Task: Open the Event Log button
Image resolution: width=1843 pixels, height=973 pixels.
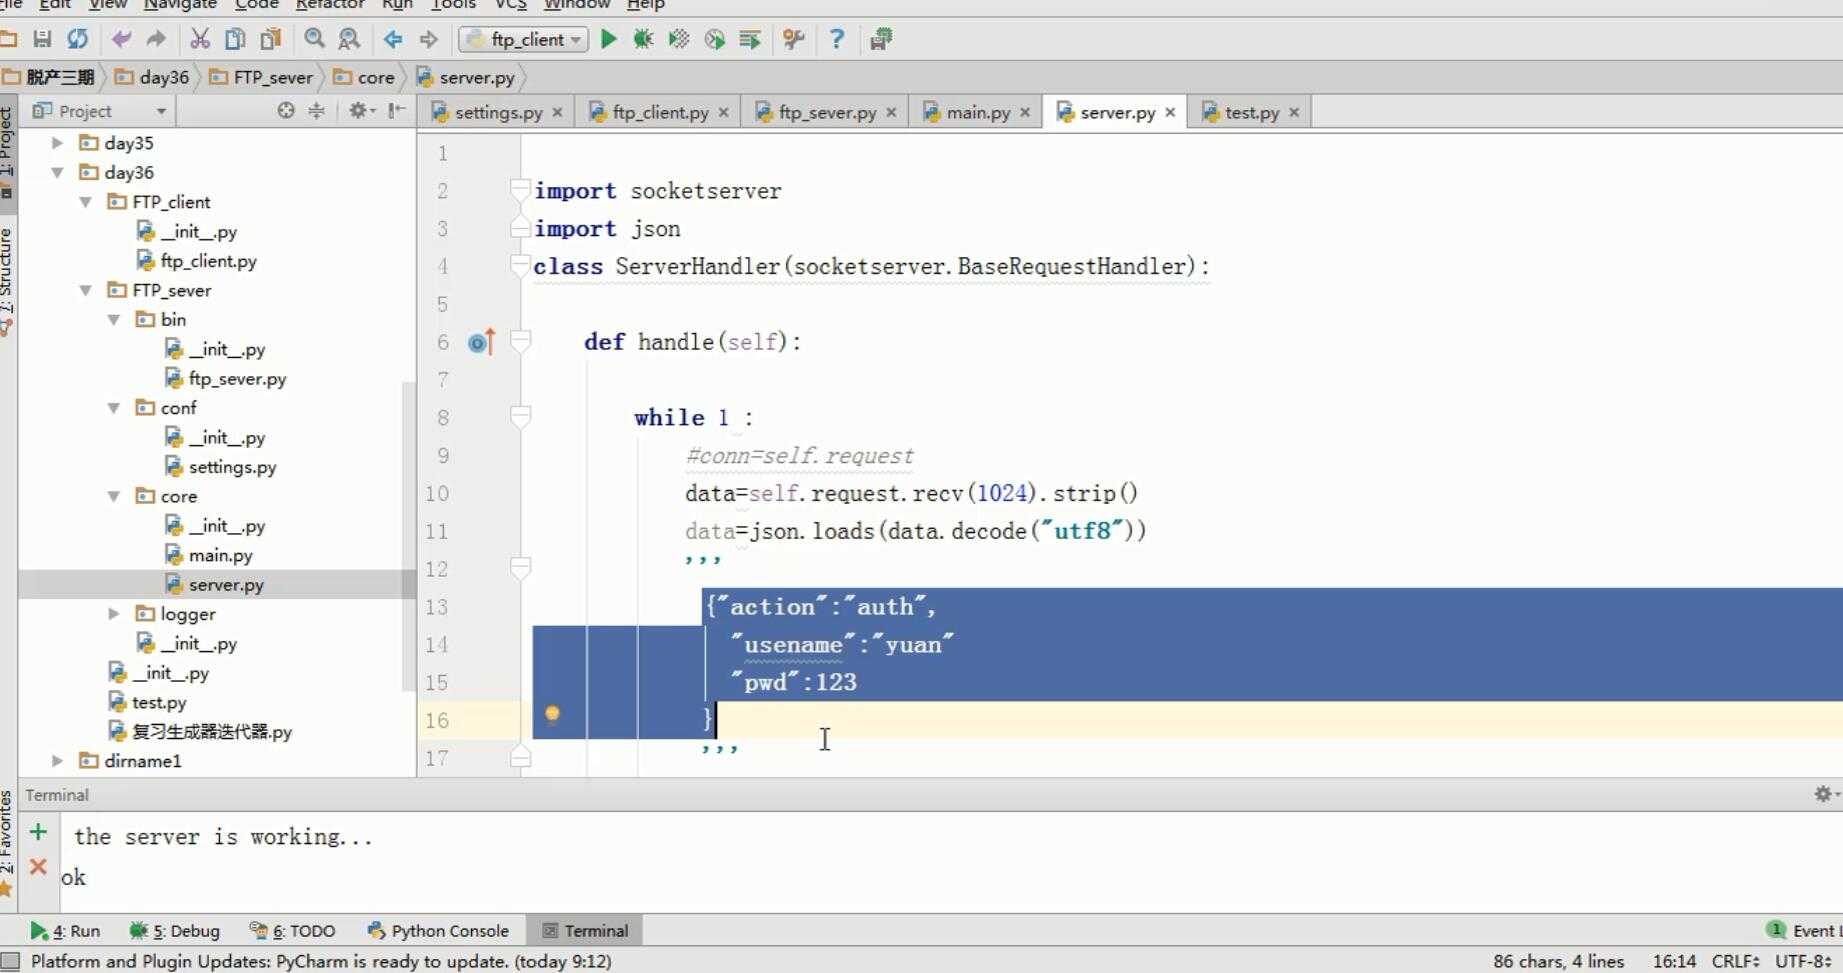Action: [x=1803, y=930]
